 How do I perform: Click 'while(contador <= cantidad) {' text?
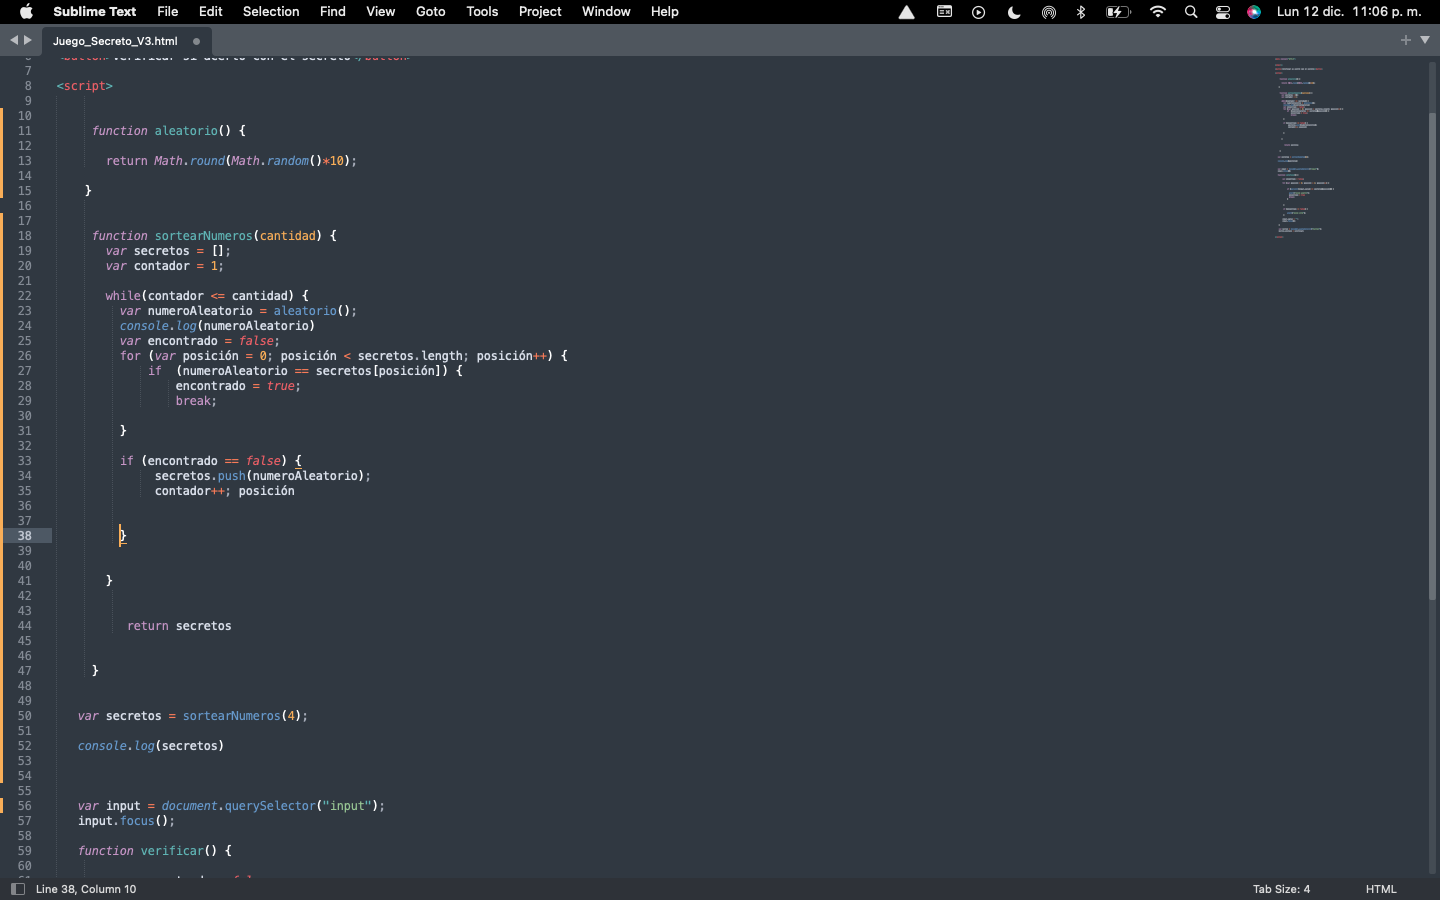coord(207,296)
